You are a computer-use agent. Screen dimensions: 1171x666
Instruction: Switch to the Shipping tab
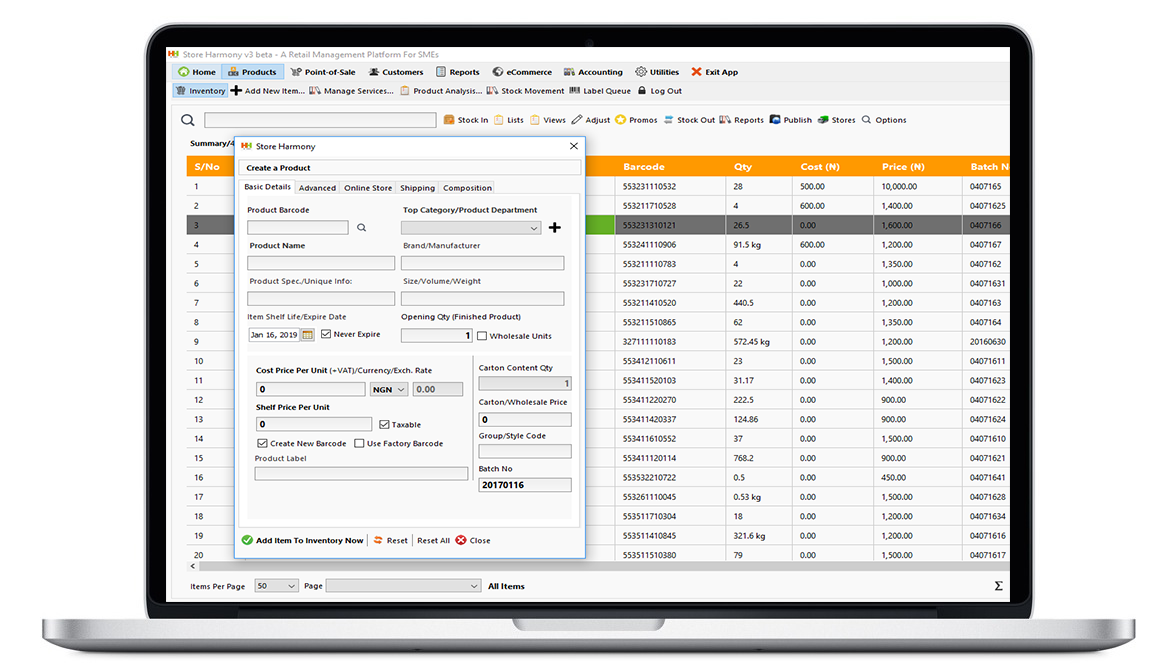point(417,188)
